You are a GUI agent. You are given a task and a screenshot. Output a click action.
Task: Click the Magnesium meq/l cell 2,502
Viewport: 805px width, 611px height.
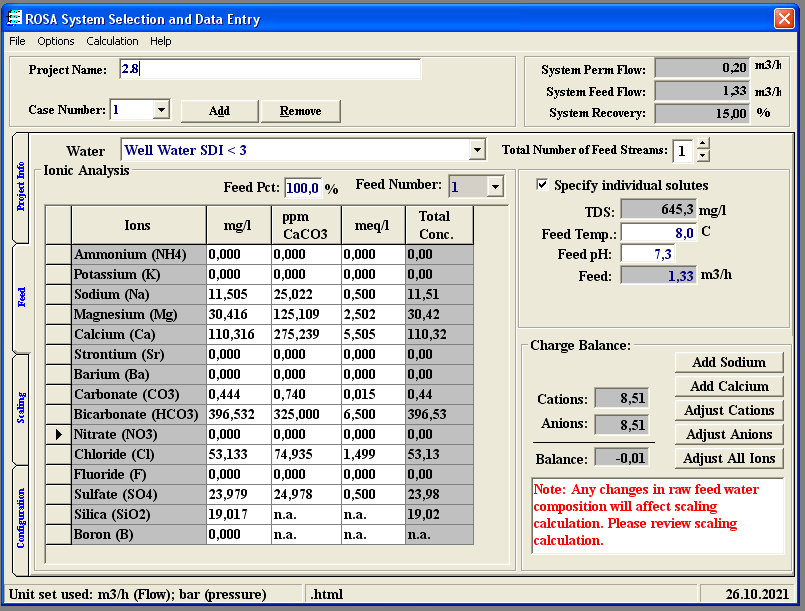373,314
